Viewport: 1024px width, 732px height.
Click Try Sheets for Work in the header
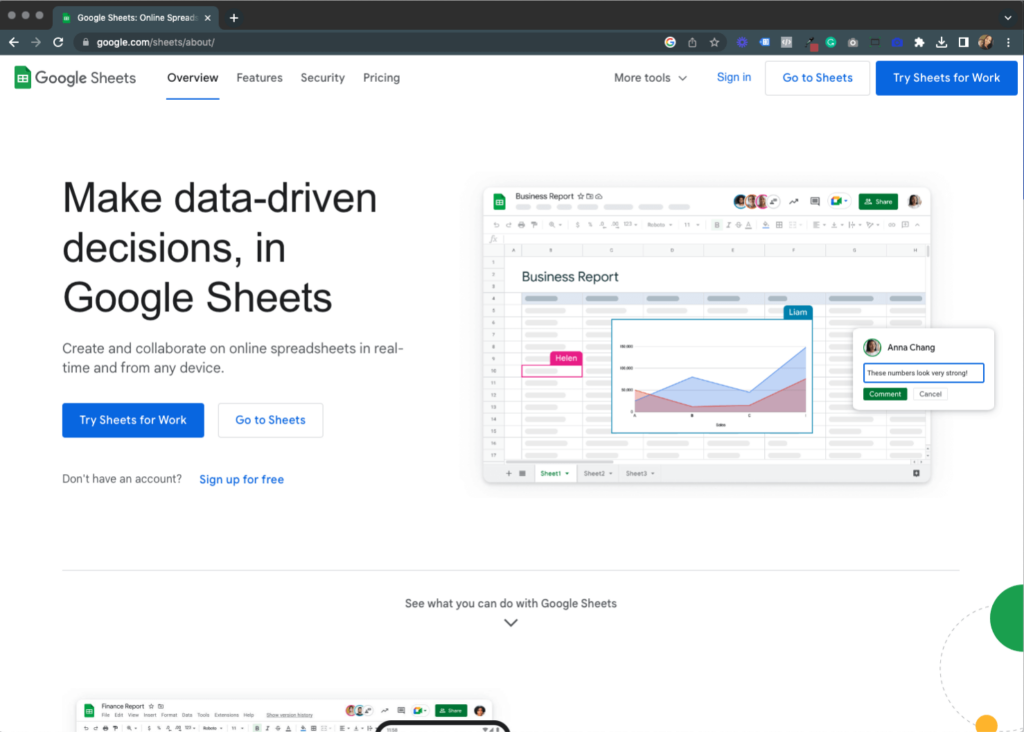point(946,78)
